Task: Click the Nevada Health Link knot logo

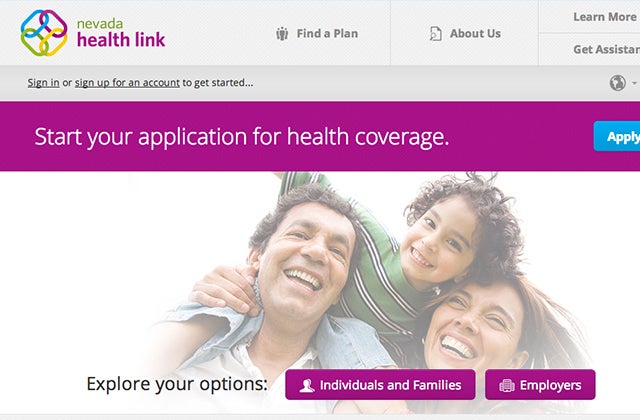Action: pos(44,33)
